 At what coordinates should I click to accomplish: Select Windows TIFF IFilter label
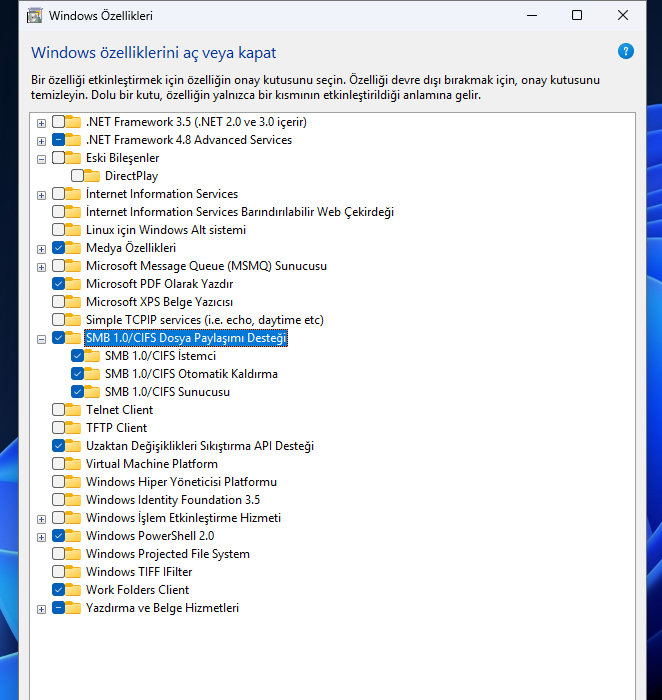click(139, 571)
